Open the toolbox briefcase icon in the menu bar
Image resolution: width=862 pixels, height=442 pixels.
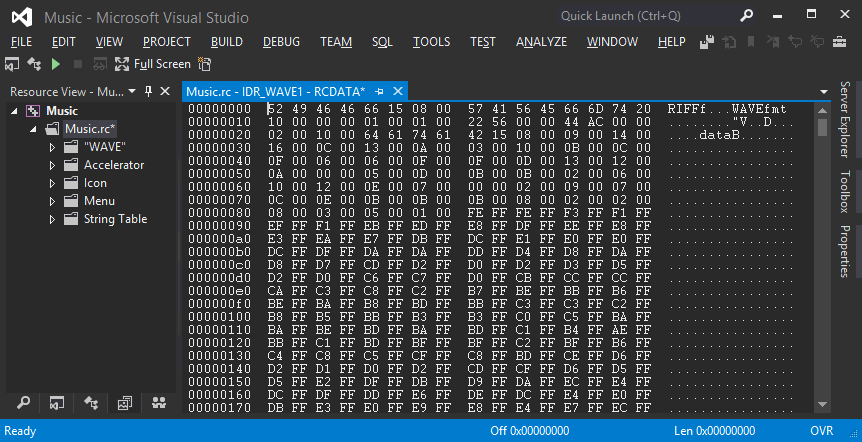pos(839,42)
